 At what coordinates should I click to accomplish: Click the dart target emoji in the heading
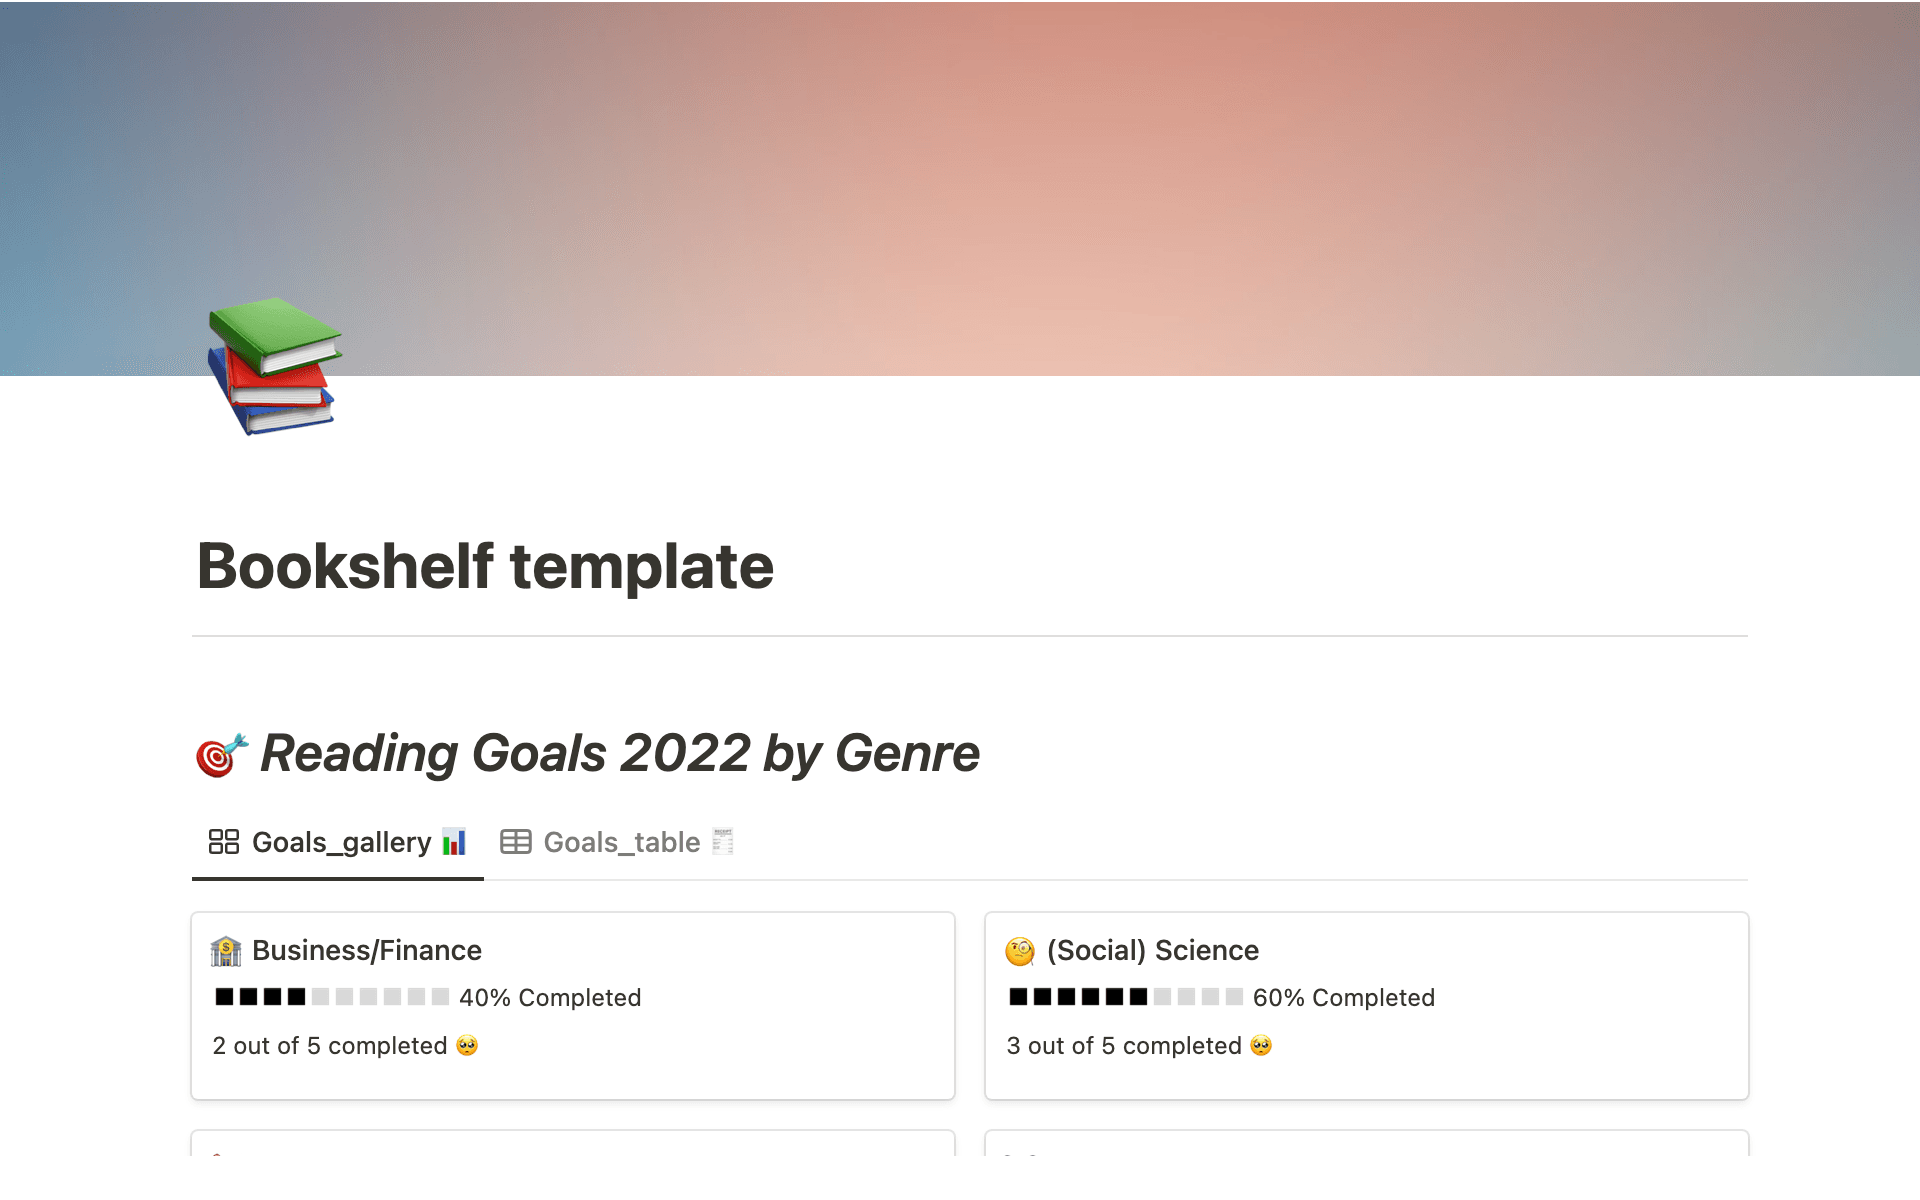click(219, 754)
